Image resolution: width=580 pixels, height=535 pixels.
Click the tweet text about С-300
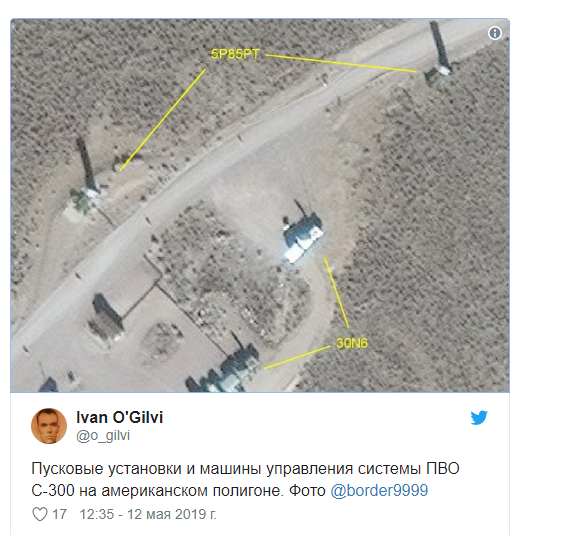tap(245, 480)
